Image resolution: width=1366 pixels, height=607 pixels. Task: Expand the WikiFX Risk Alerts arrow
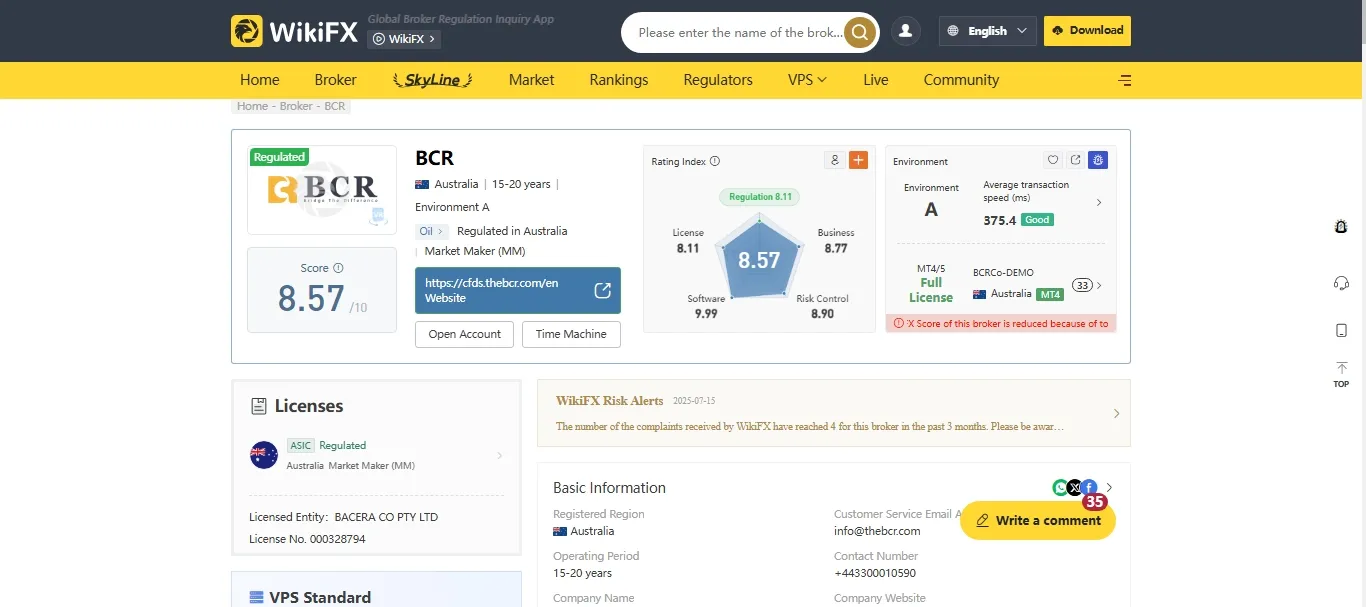(x=1116, y=413)
